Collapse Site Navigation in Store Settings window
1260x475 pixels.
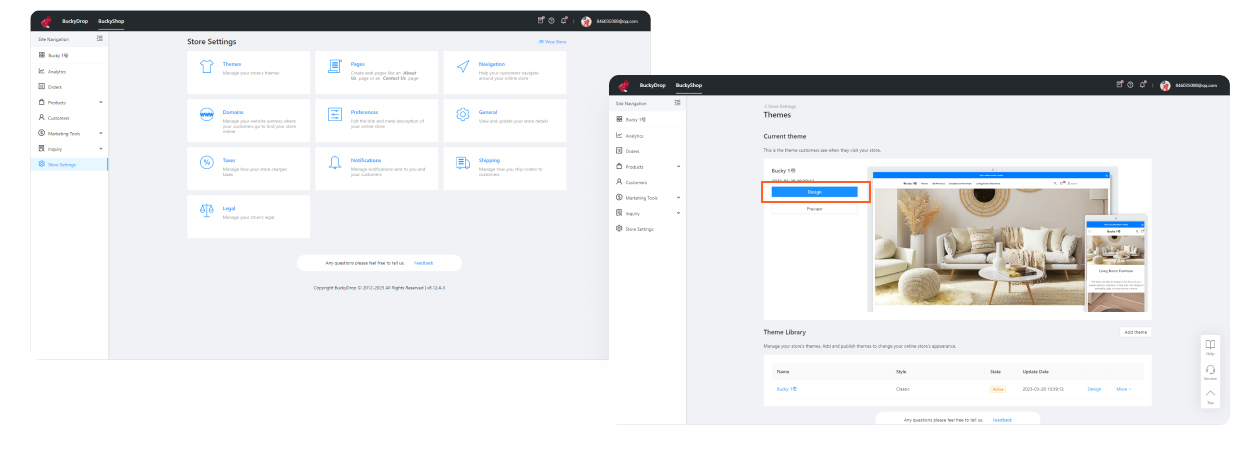click(x=99, y=38)
